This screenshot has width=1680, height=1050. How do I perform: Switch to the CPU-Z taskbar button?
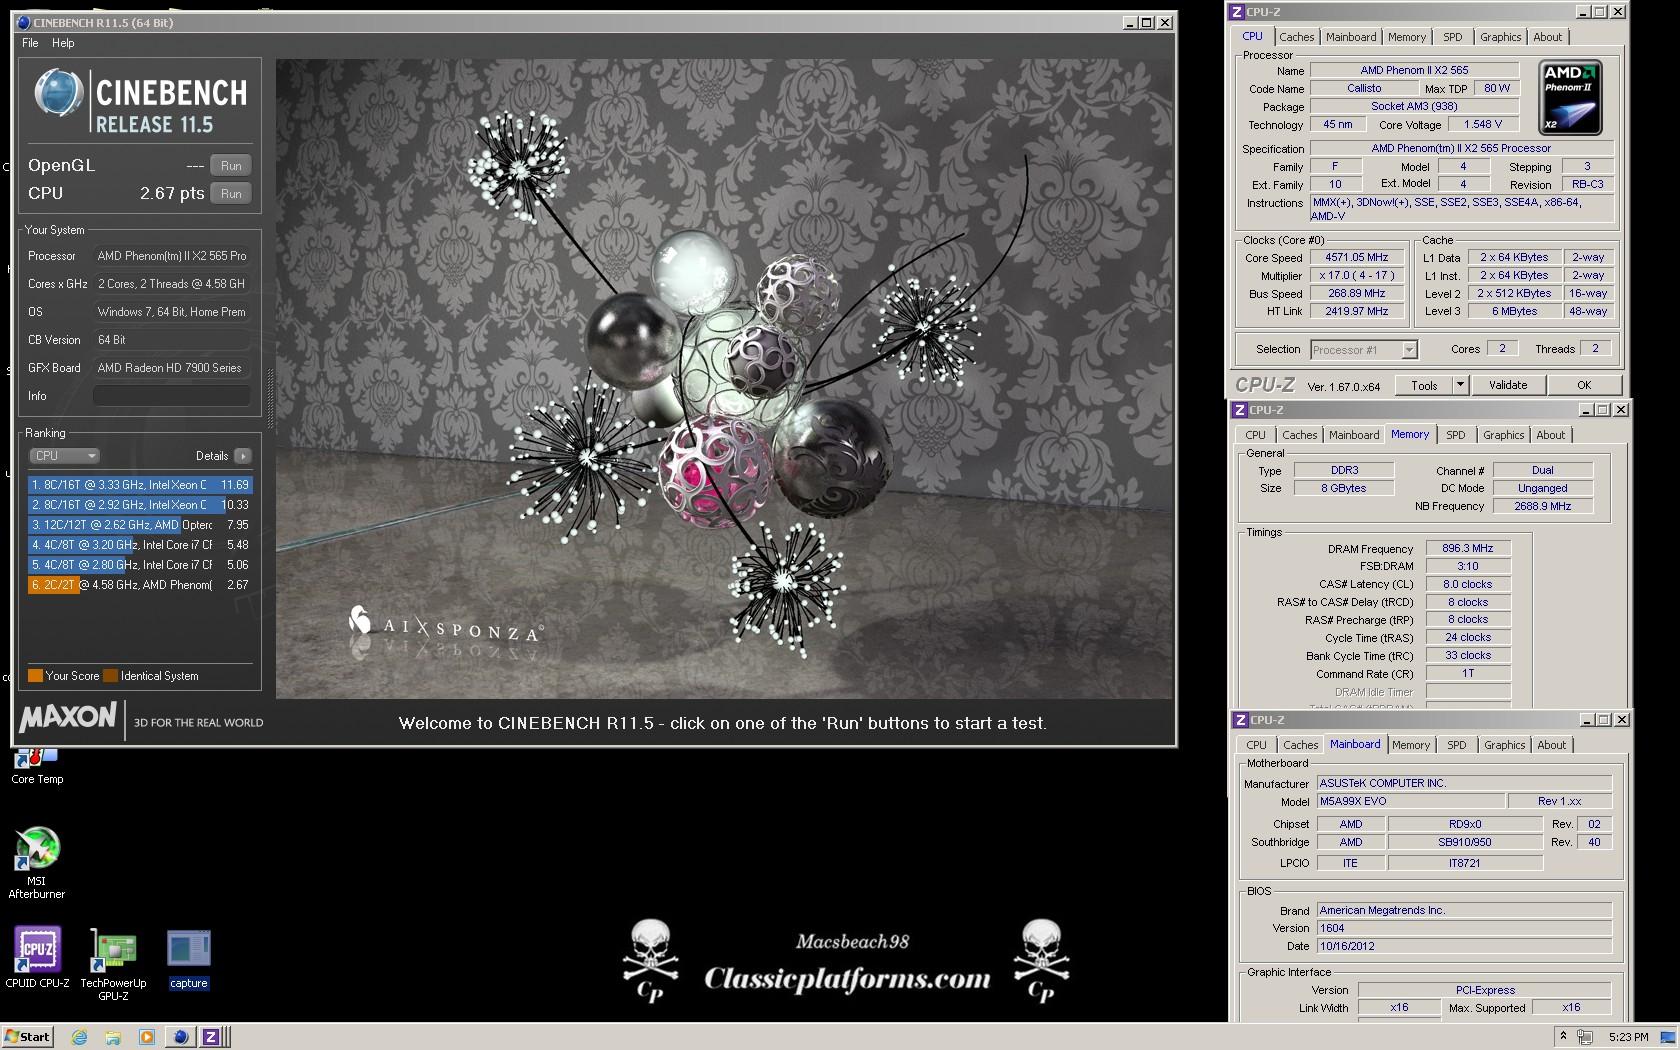coord(212,1037)
